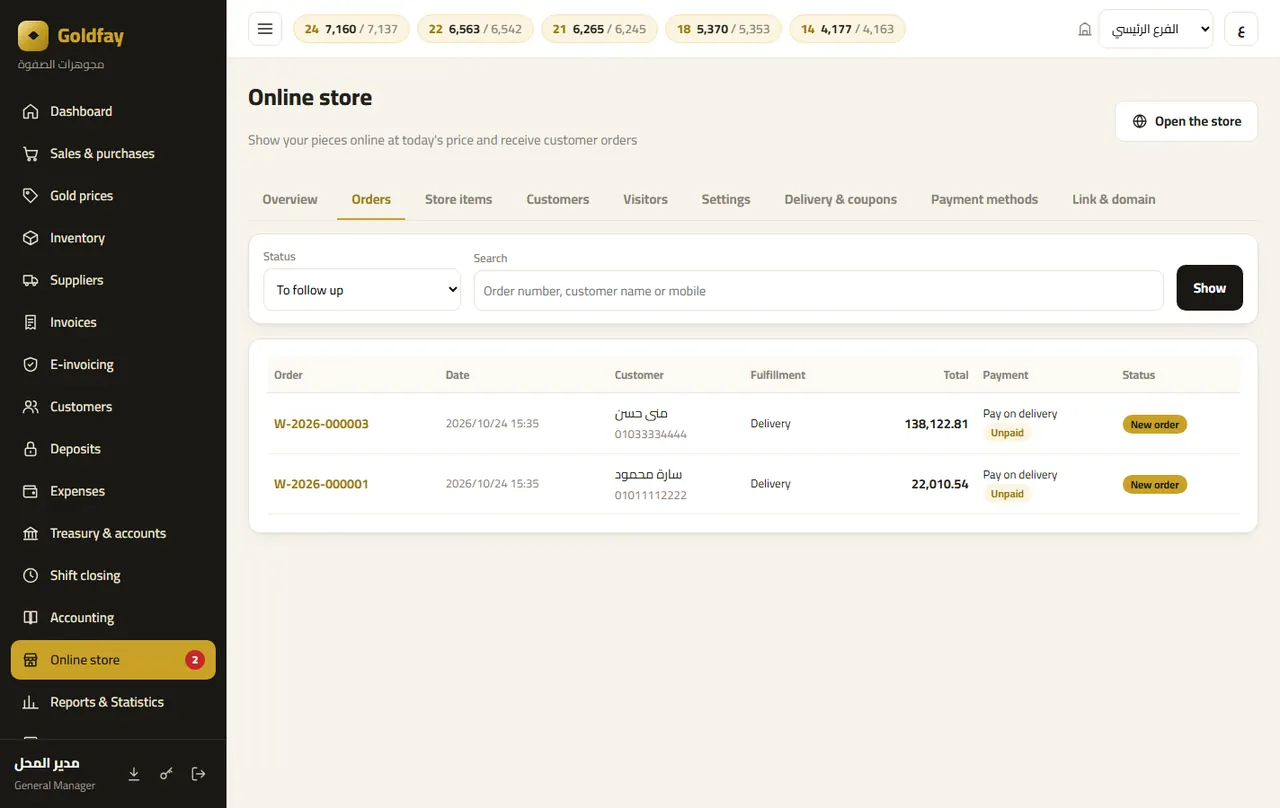Click the Gold prices tag icon
The image size is (1280, 808).
(x=31, y=195)
